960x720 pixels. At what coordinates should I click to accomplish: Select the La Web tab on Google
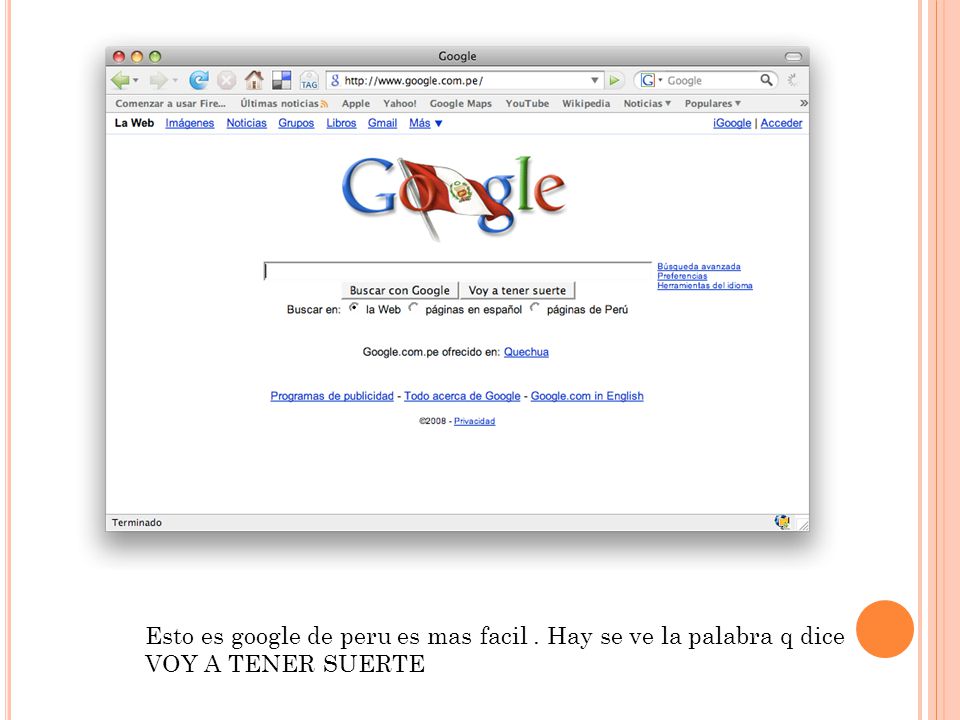tap(134, 123)
